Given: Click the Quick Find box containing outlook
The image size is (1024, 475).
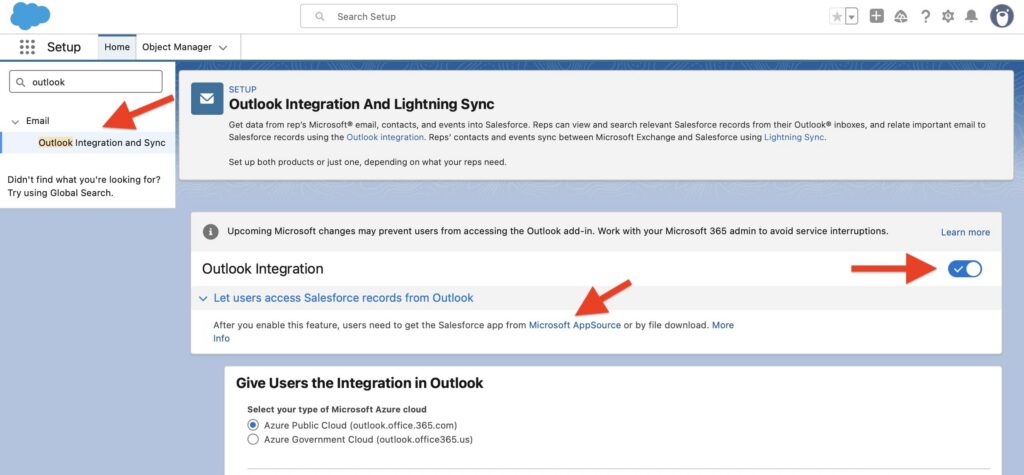Looking at the screenshot, I should (x=86, y=82).
